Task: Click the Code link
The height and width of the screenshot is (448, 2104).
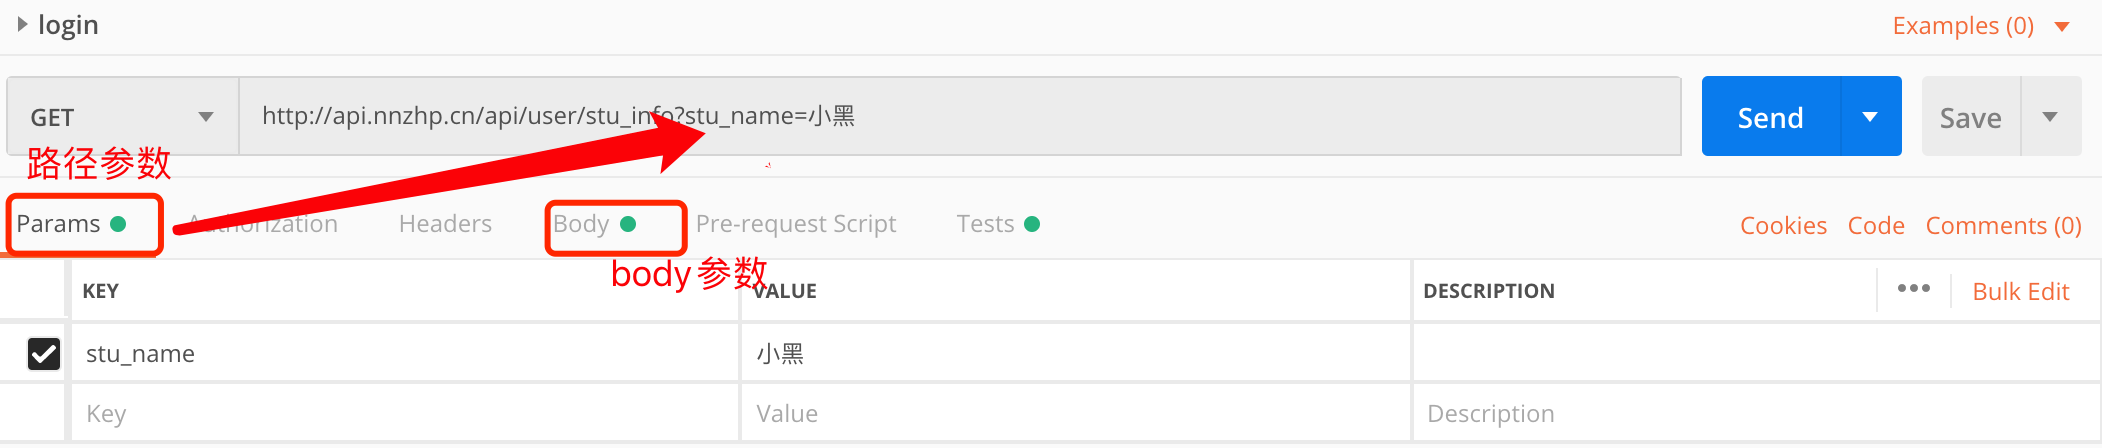Action: pos(1876,226)
